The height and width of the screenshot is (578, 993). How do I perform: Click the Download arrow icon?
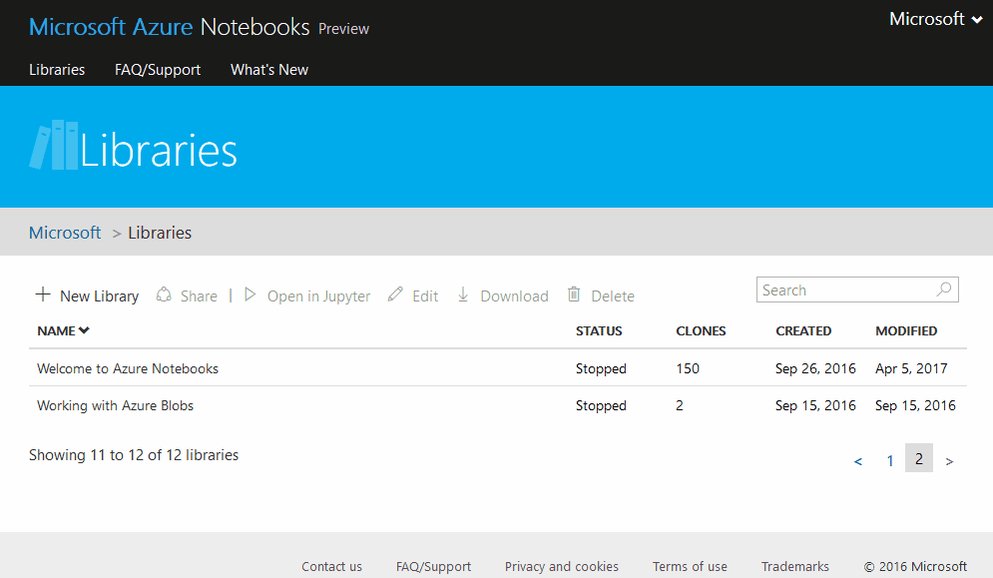point(463,294)
